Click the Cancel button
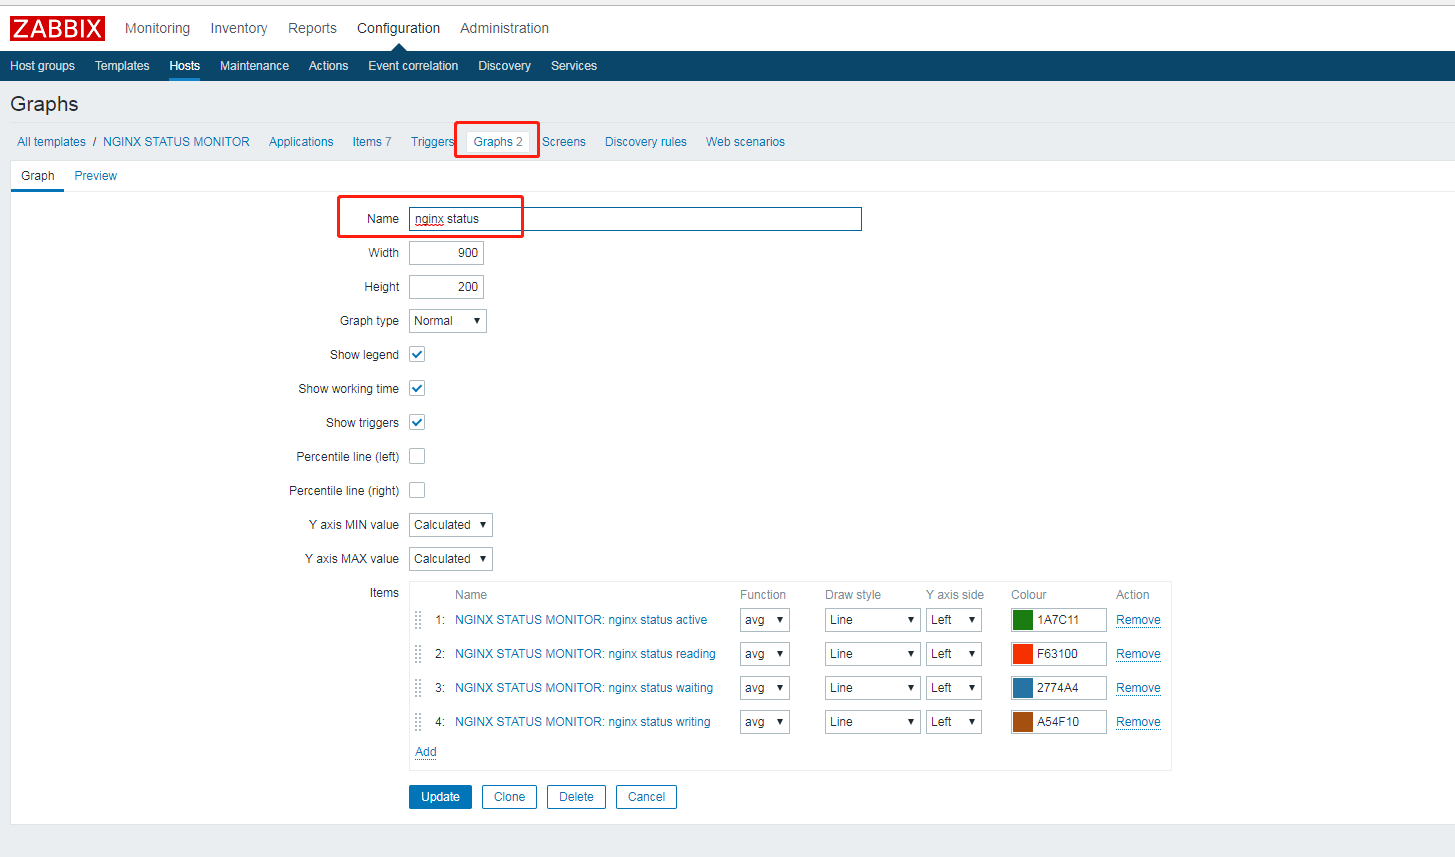Viewport: 1455px width, 857px height. [646, 797]
